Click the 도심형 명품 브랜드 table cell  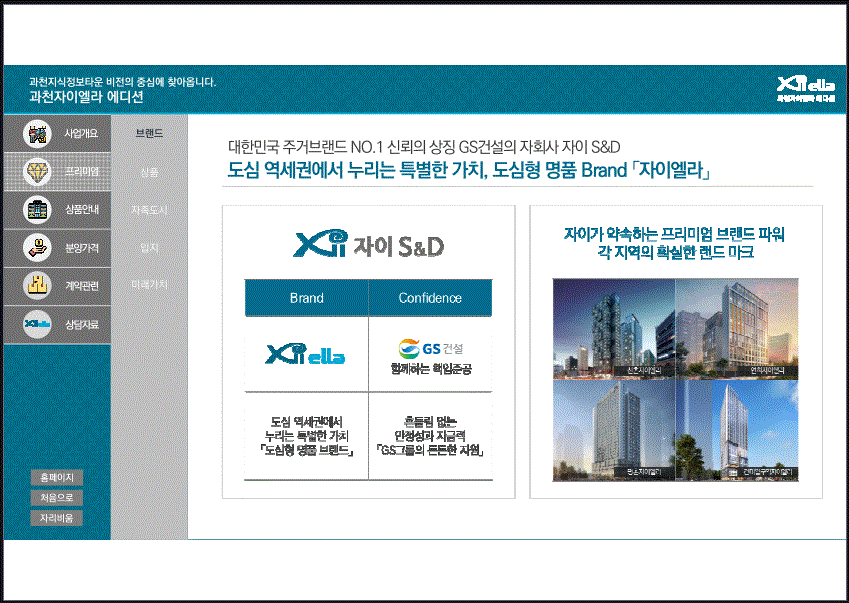pos(306,436)
